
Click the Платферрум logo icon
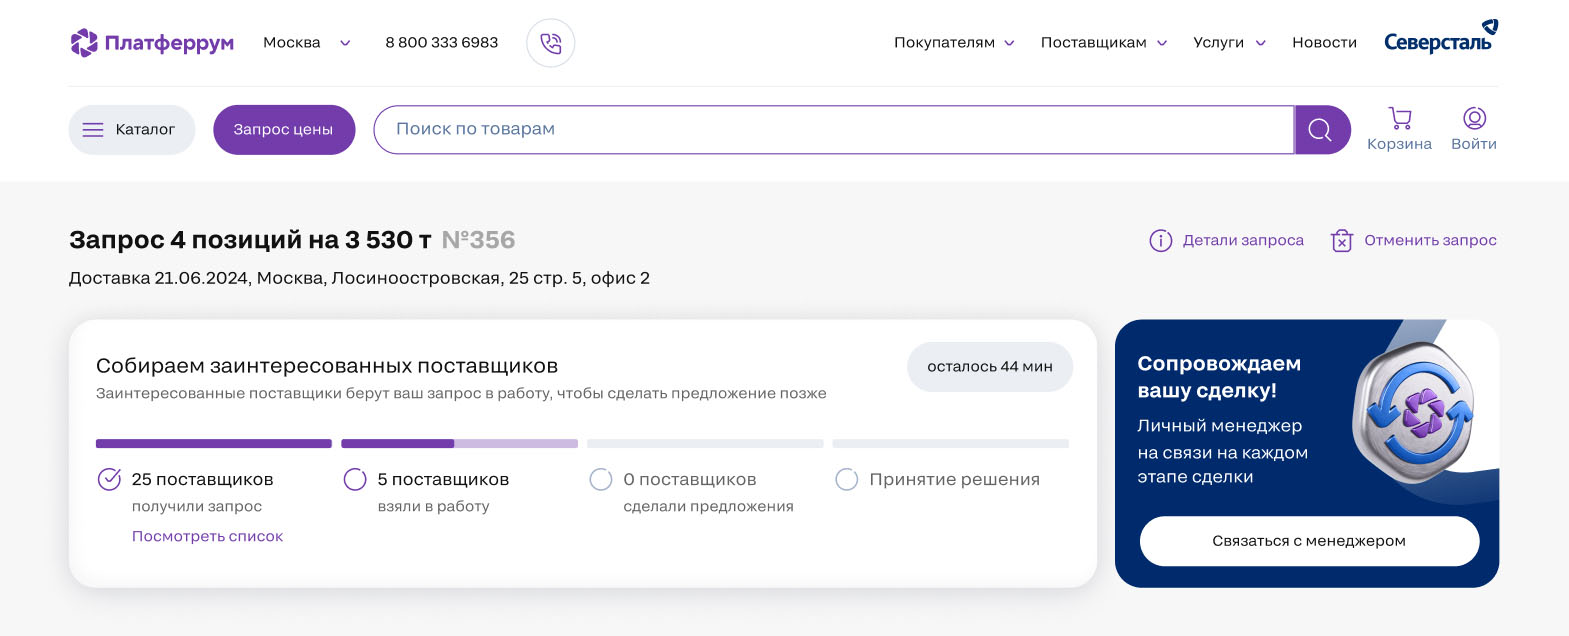(84, 43)
